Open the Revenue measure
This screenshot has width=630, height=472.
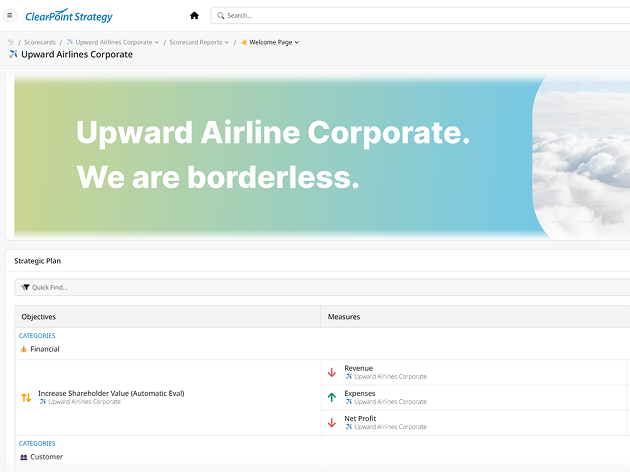358,368
